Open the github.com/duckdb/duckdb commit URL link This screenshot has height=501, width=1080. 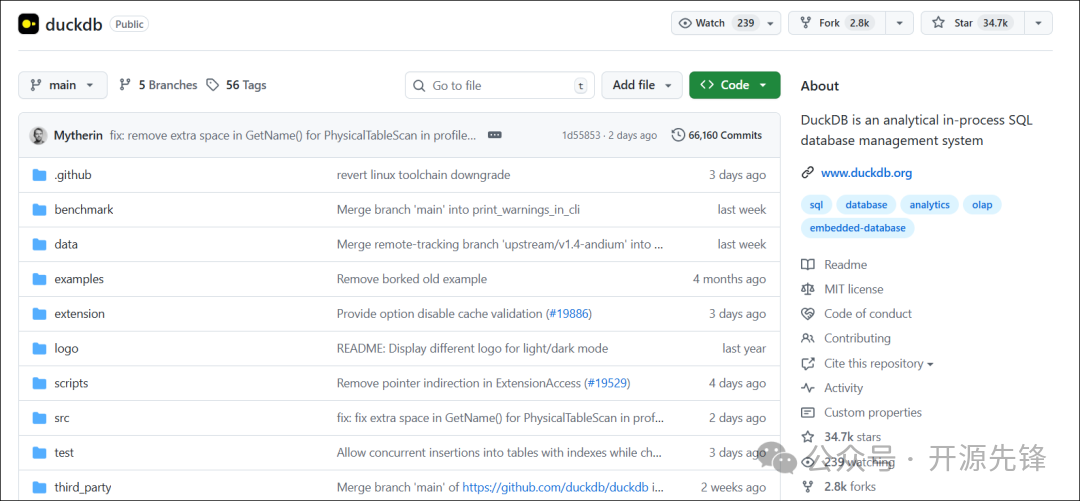[x=556, y=487]
